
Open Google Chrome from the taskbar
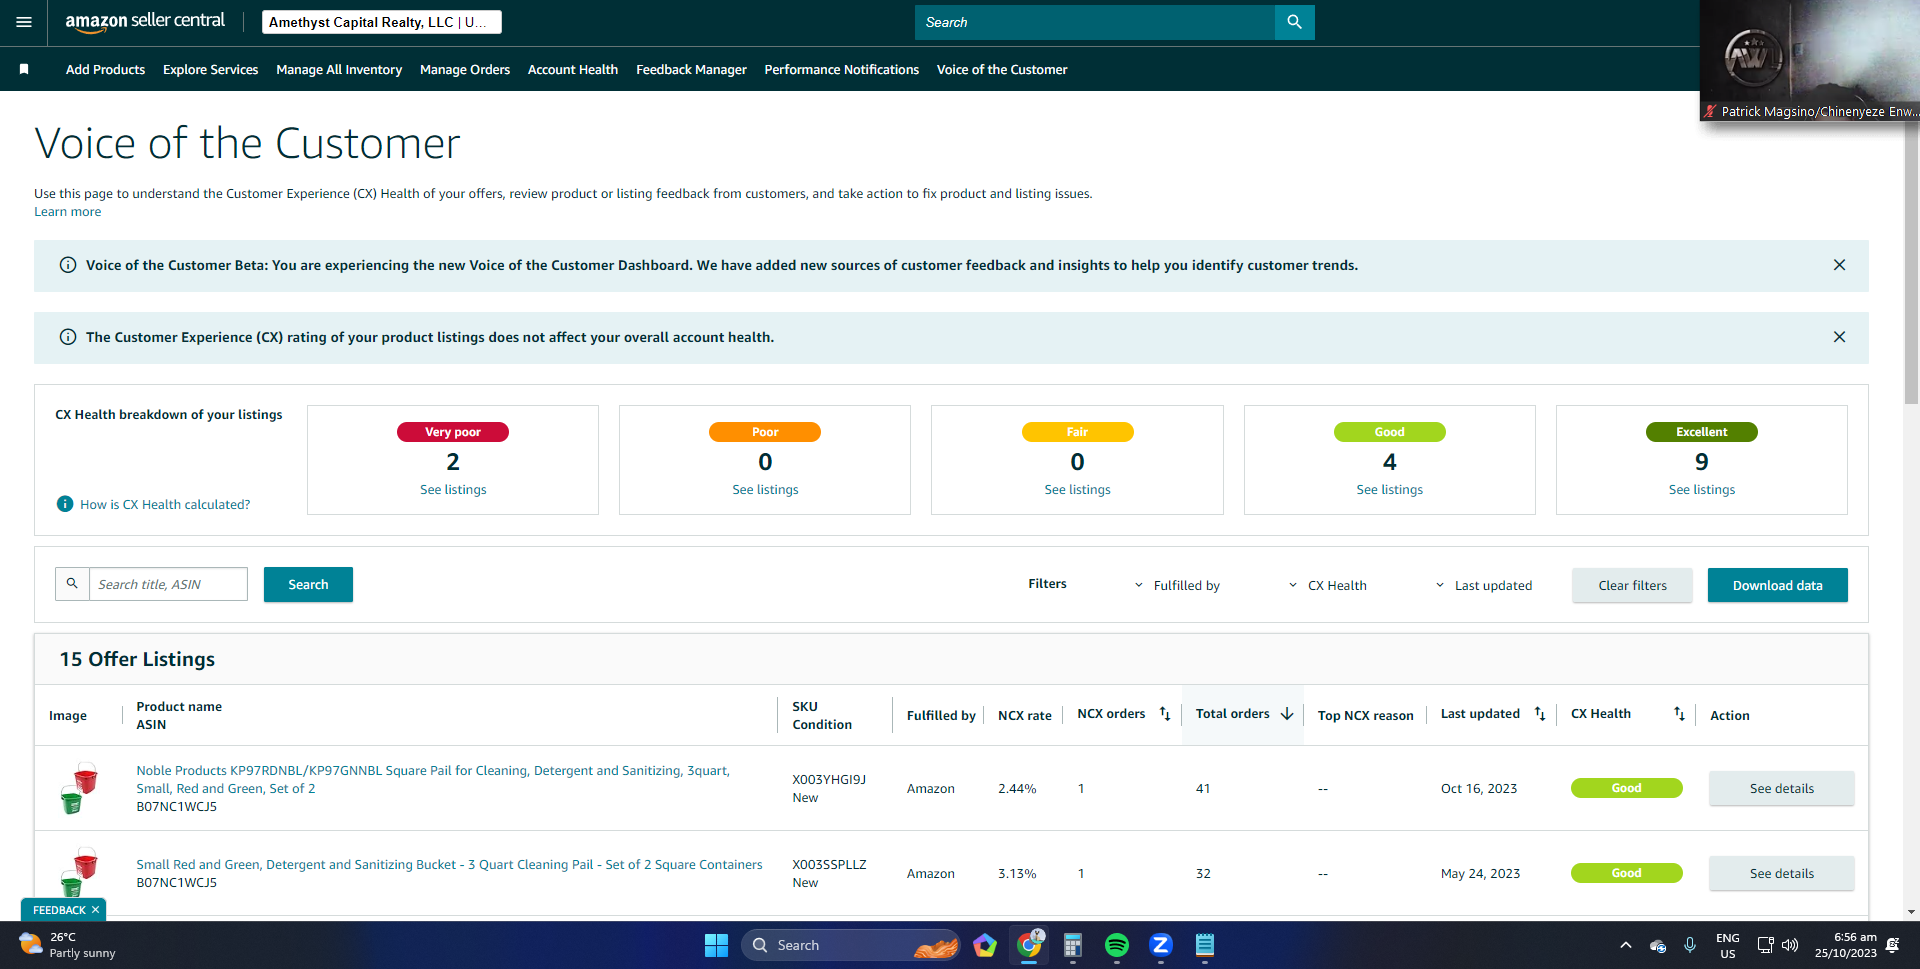pos(1029,945)
